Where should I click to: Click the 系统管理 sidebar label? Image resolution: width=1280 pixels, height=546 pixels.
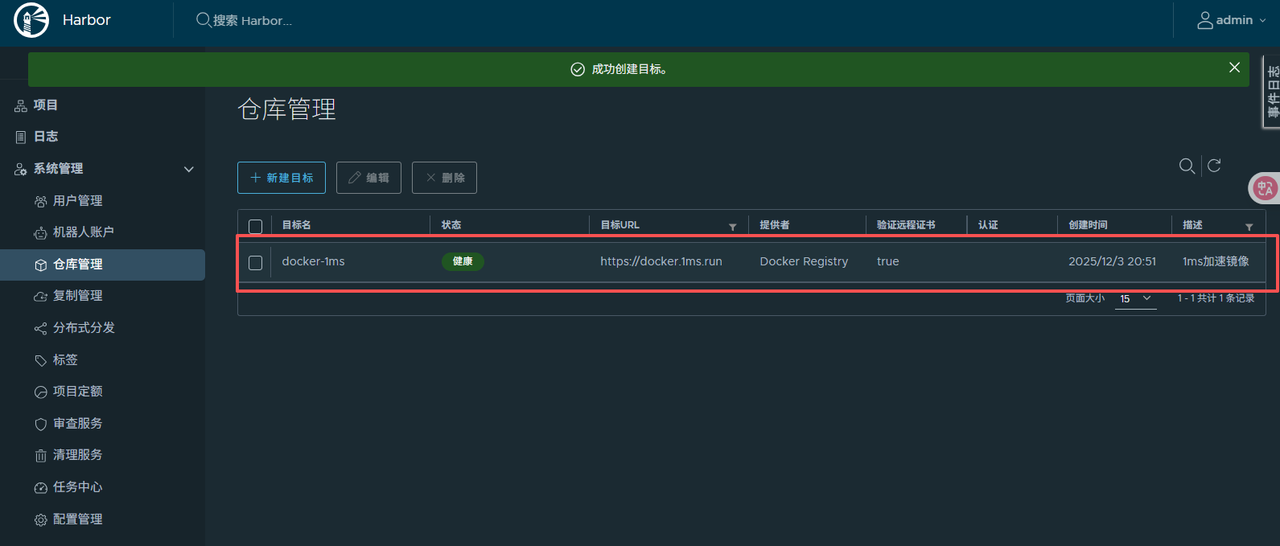pos(58,169)
